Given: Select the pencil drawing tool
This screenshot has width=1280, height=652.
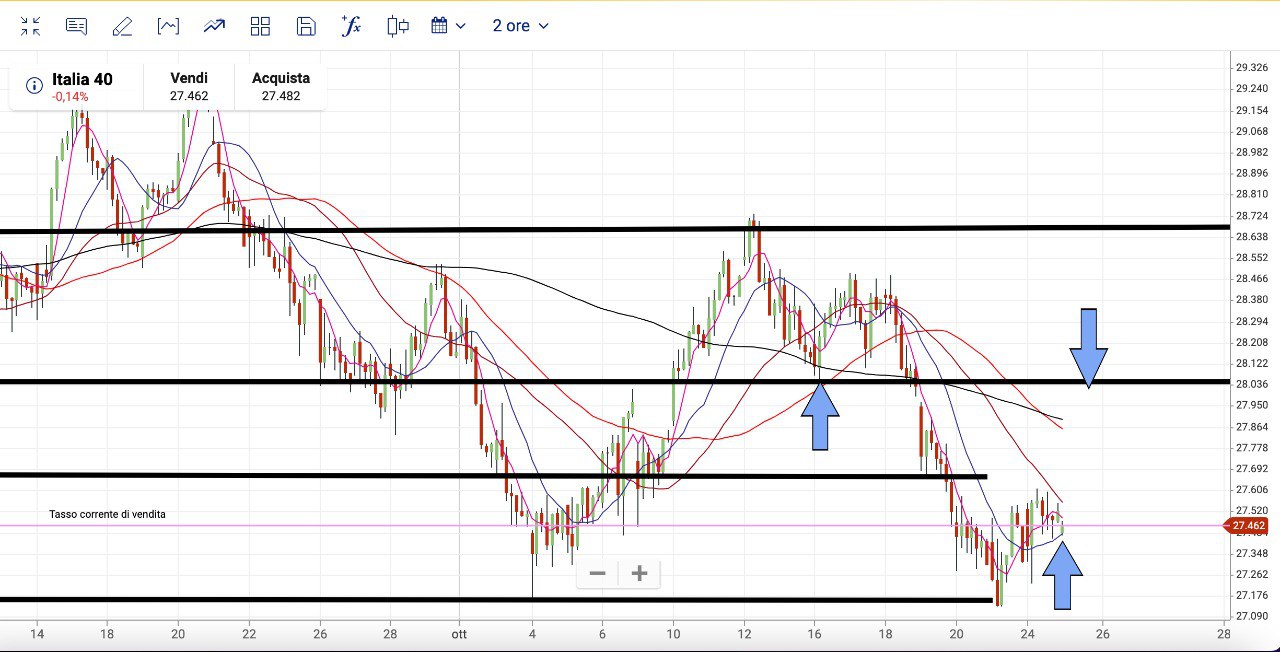Looking at the screenshot, I should pos(122,26).
